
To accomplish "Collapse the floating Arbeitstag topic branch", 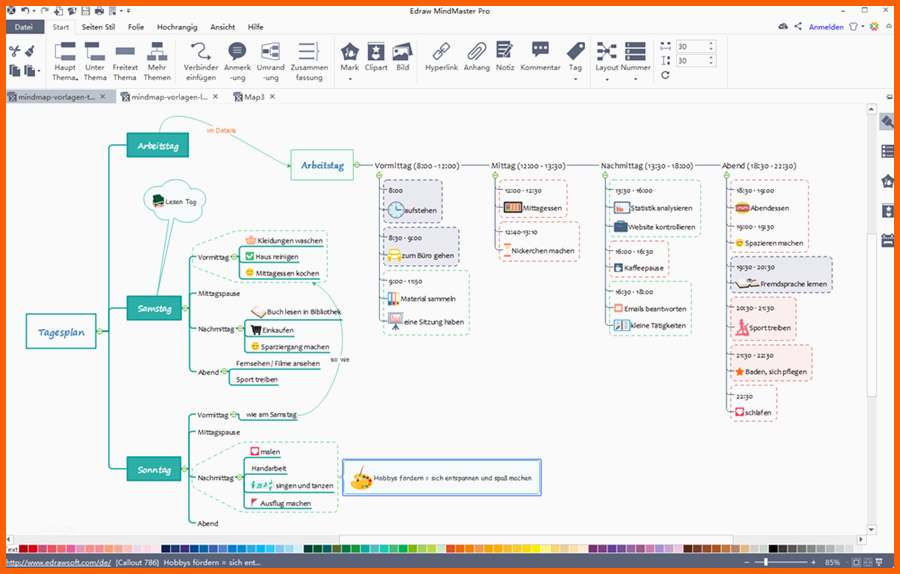I will point(357,165).
